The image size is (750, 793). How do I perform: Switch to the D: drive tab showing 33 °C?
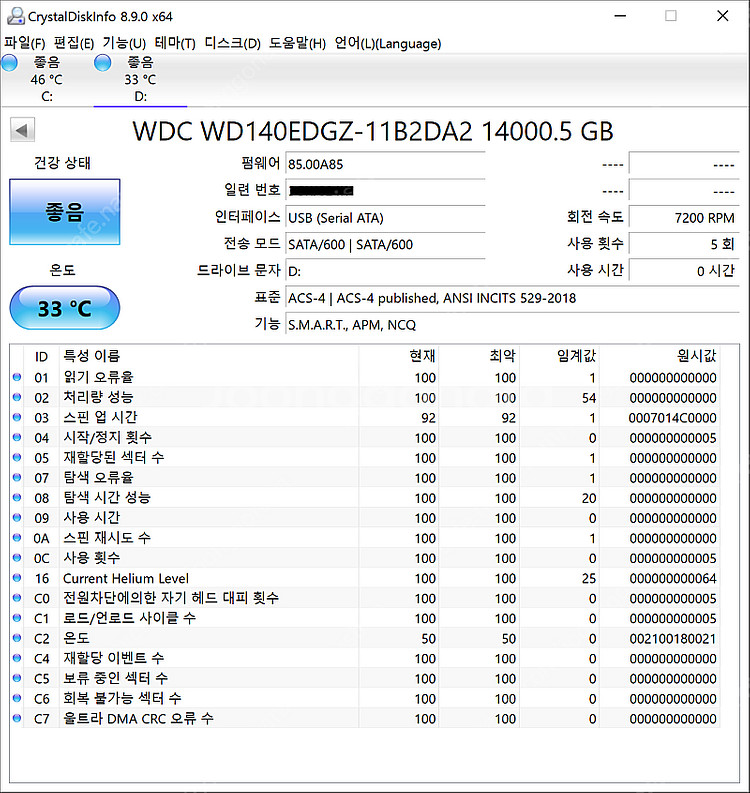[140, 79]
